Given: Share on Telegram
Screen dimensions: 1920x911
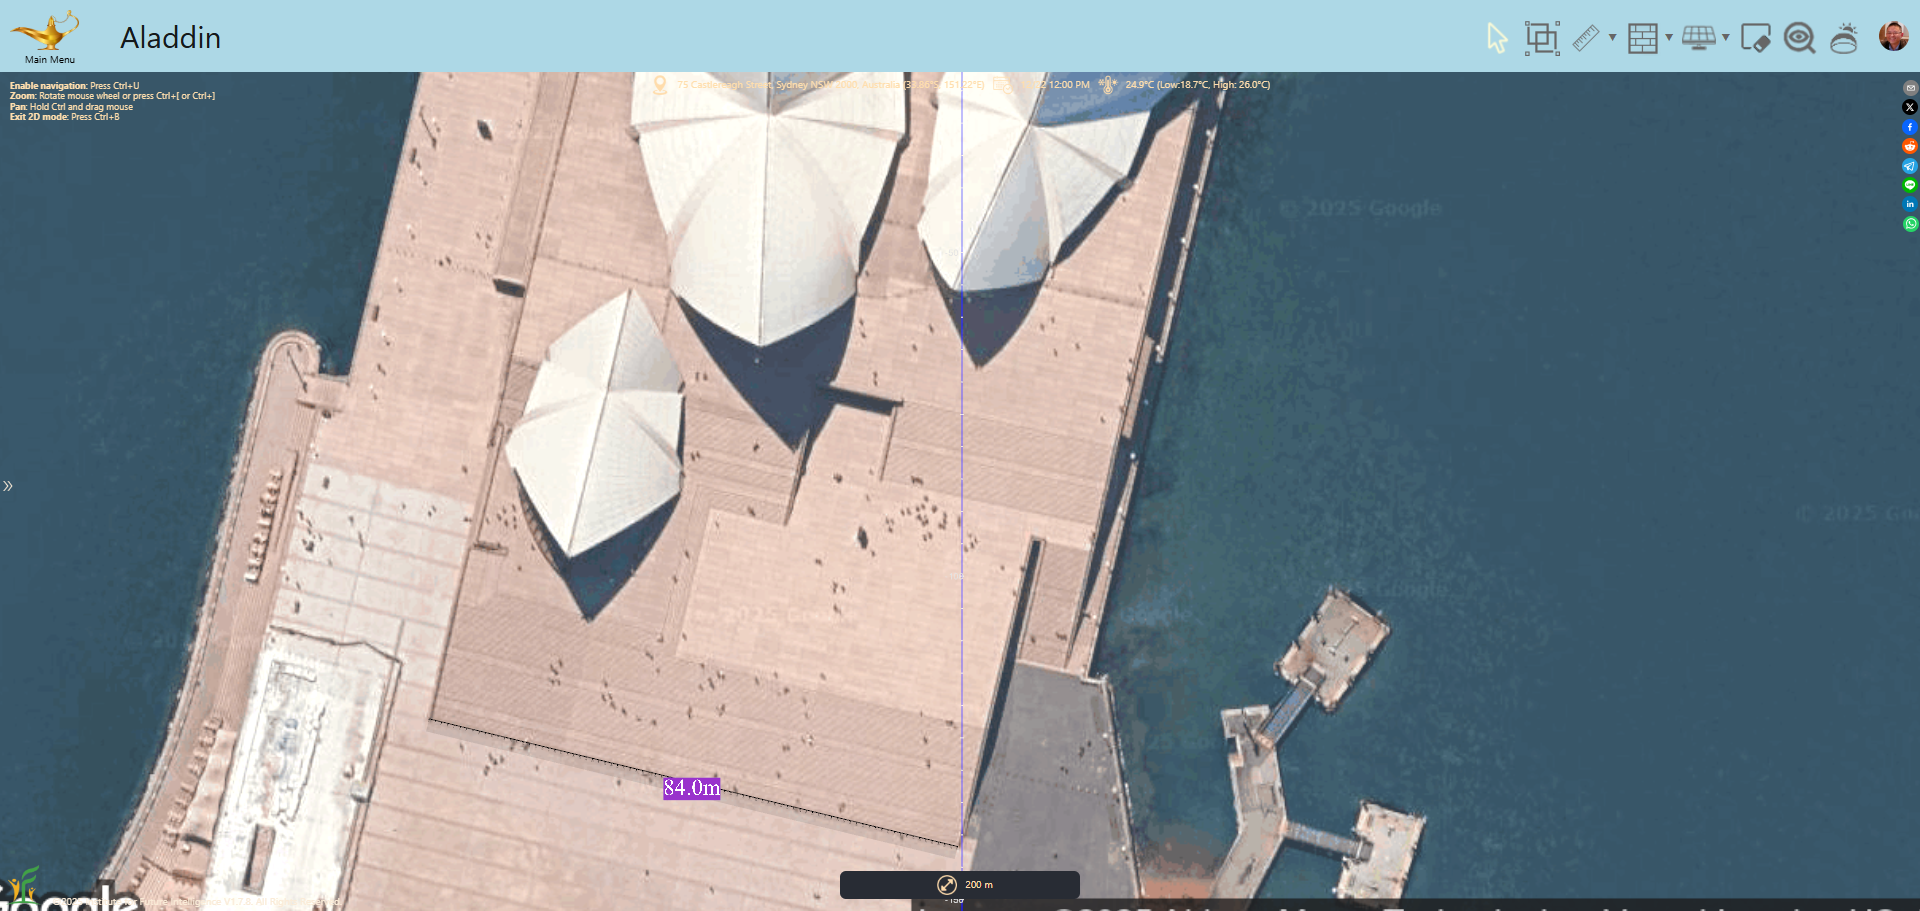Looking at the screenshot, I should click(x=1910, y=166).
